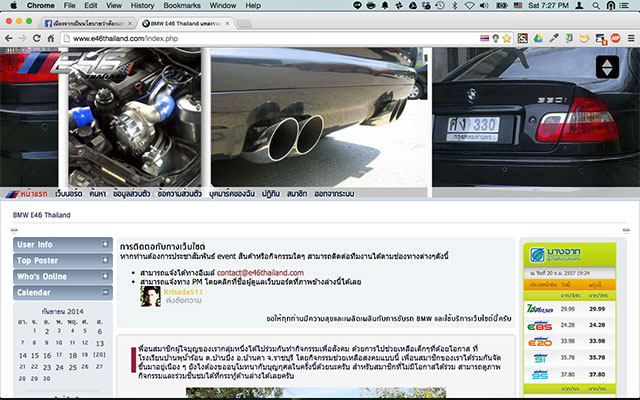
Task: Open the eyedropper color picker extension
Action: pos(554,38)
